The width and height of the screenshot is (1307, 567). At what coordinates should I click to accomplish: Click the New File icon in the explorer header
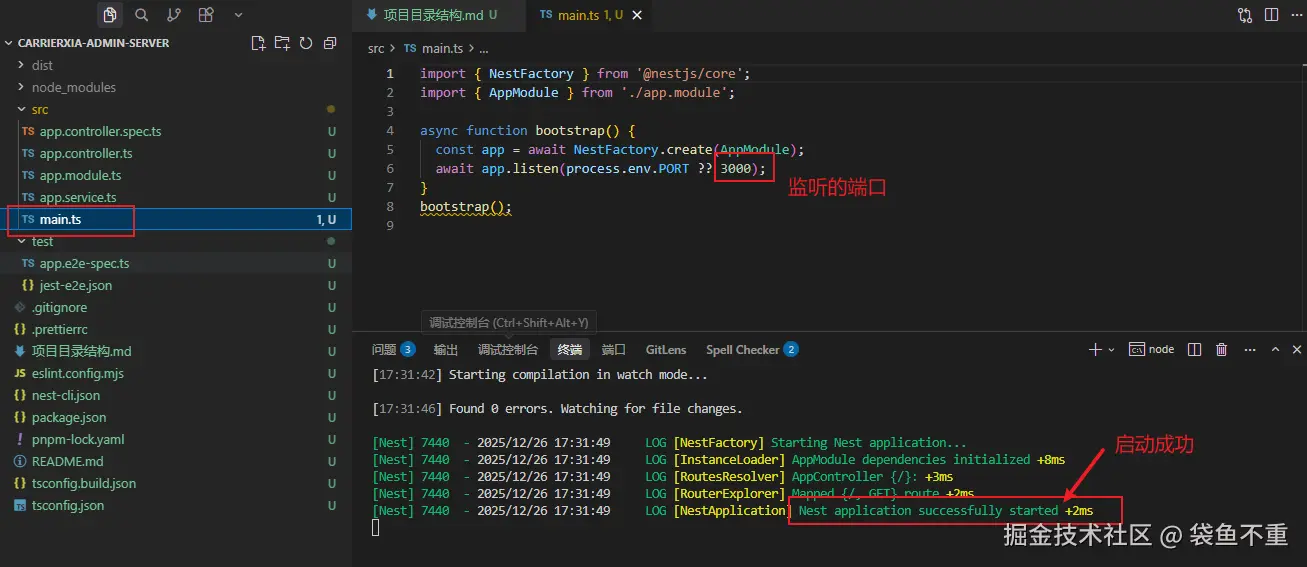click(x=258, y=43)
